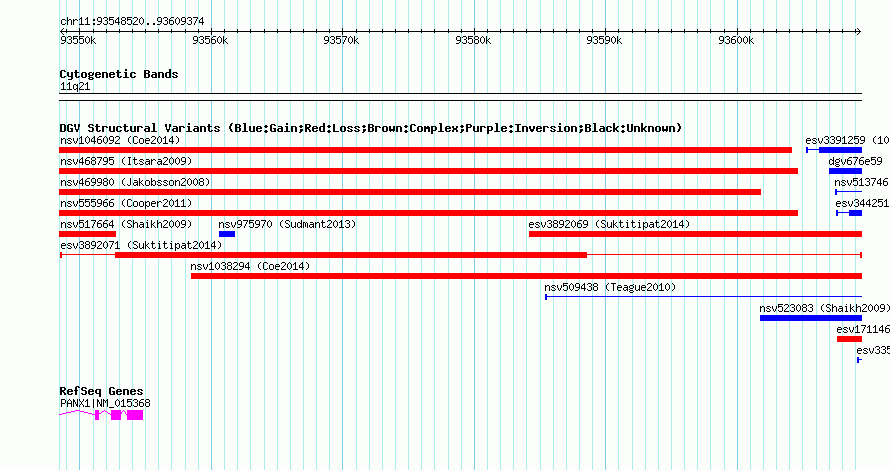Click the nsv1046092 (Coe2014) red variant bar

425,150
